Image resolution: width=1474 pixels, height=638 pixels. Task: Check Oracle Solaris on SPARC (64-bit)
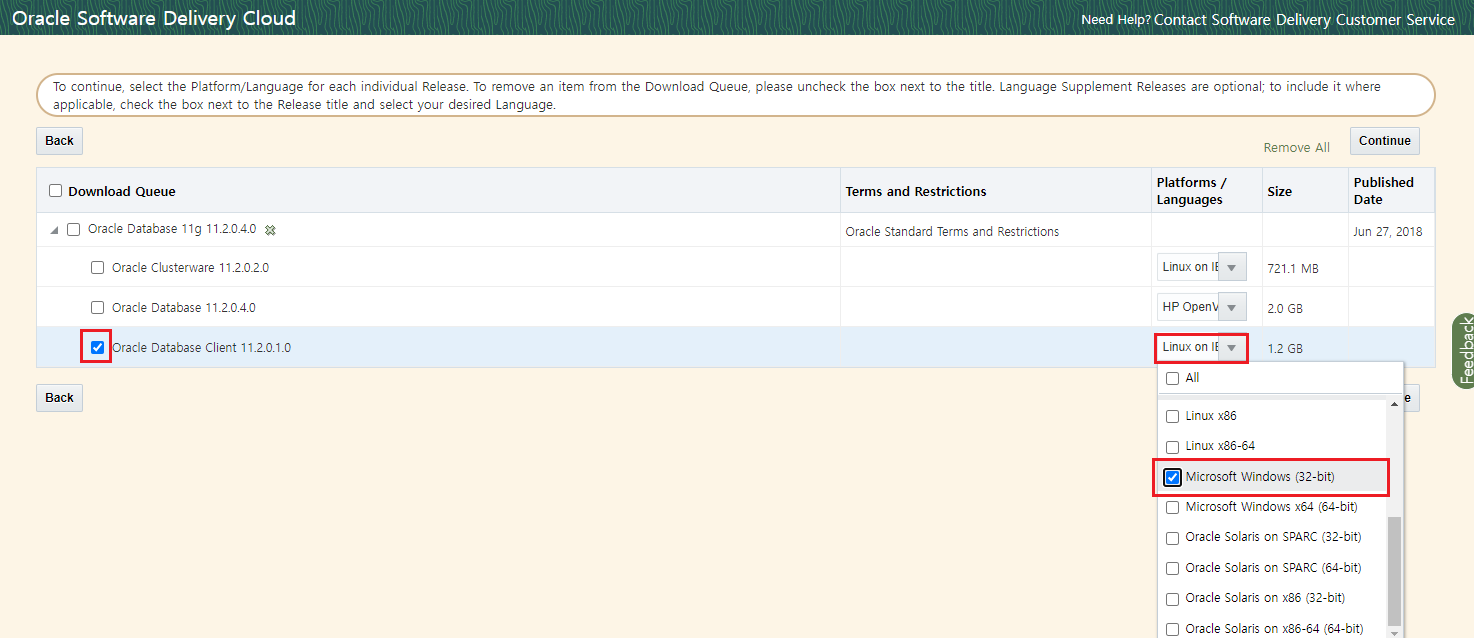(x=1172, y=568)
